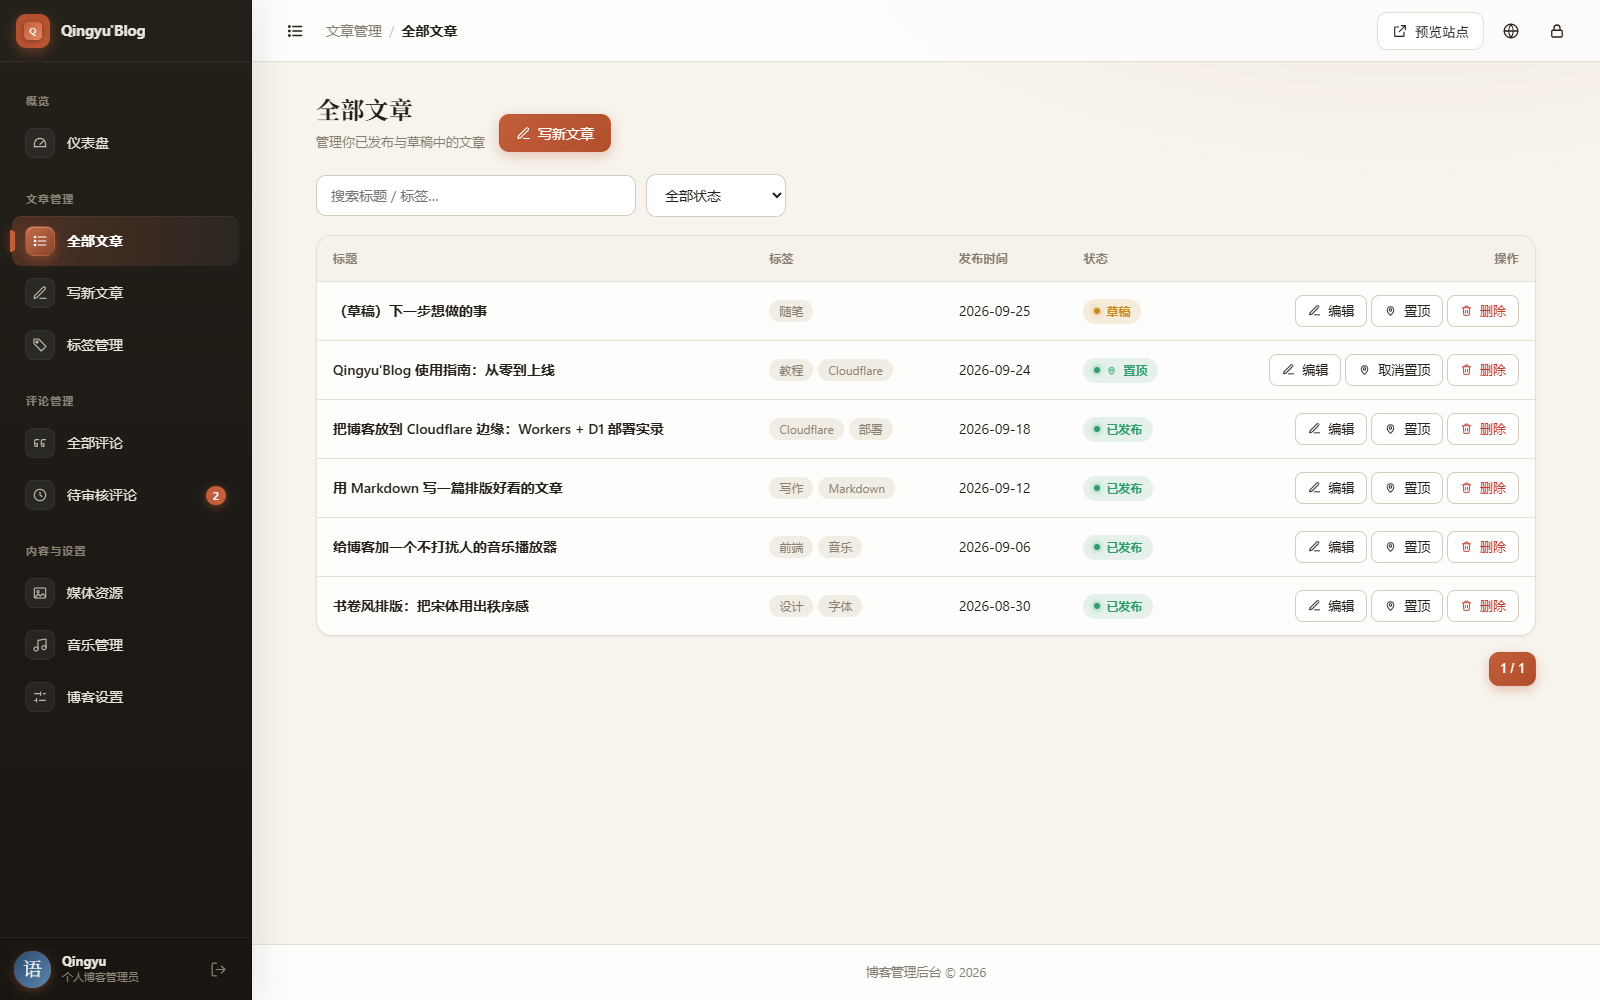Open title 给博客加一个不打扰人的音乐播放器
Image resolution: width=1600 pixels, height=1000 pixels.
click(445, 547)
